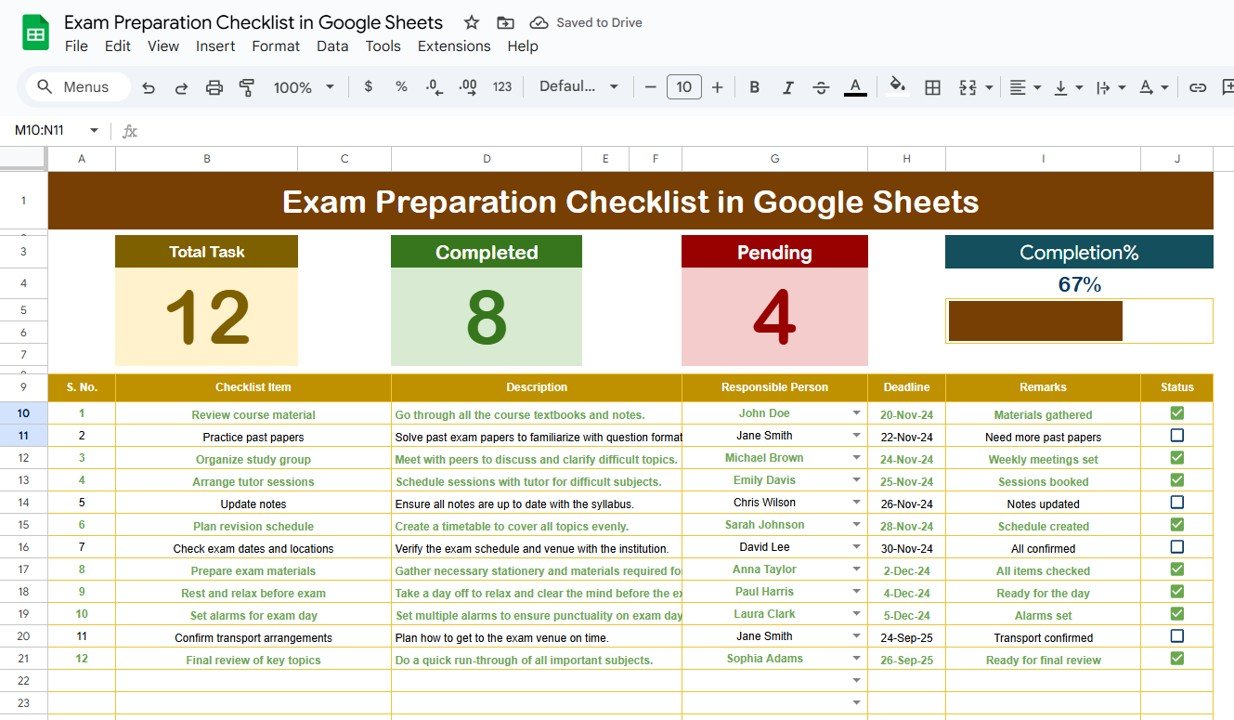Decrease decimal places
The image size is (1234, 720).
pyautogui.click(x=434, y=87)
